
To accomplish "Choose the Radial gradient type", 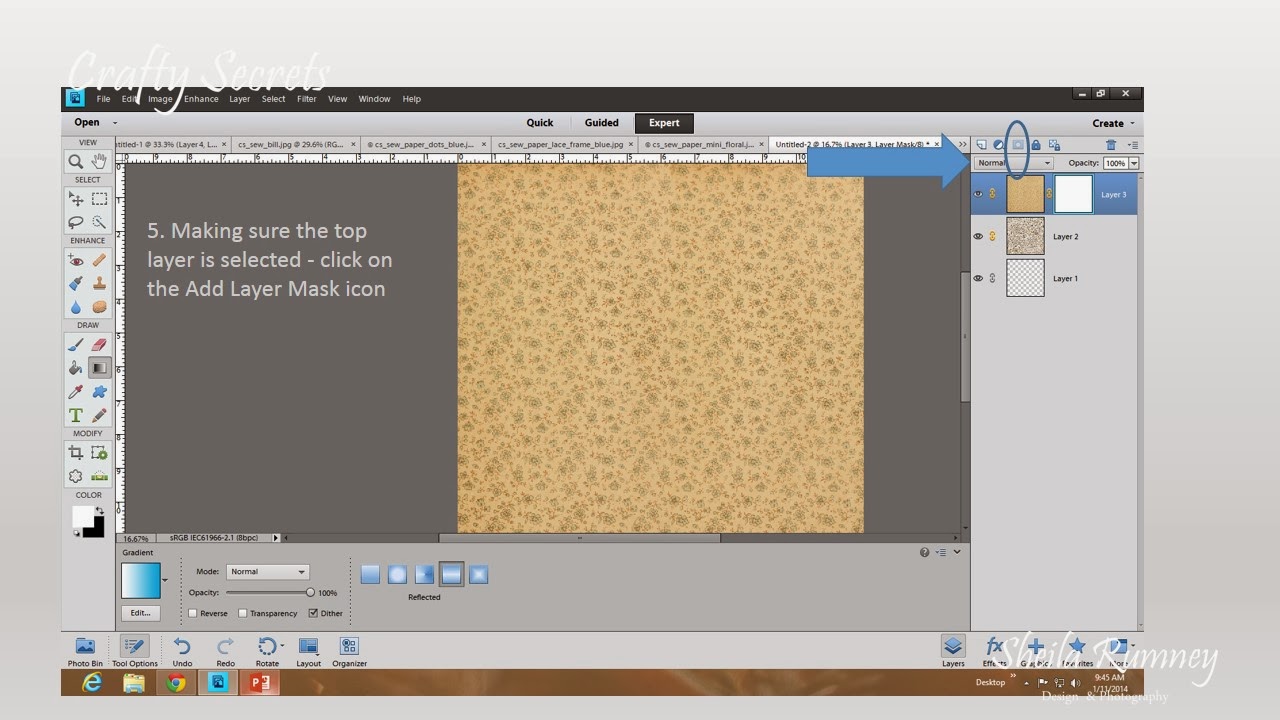I will tap(397, 574).
